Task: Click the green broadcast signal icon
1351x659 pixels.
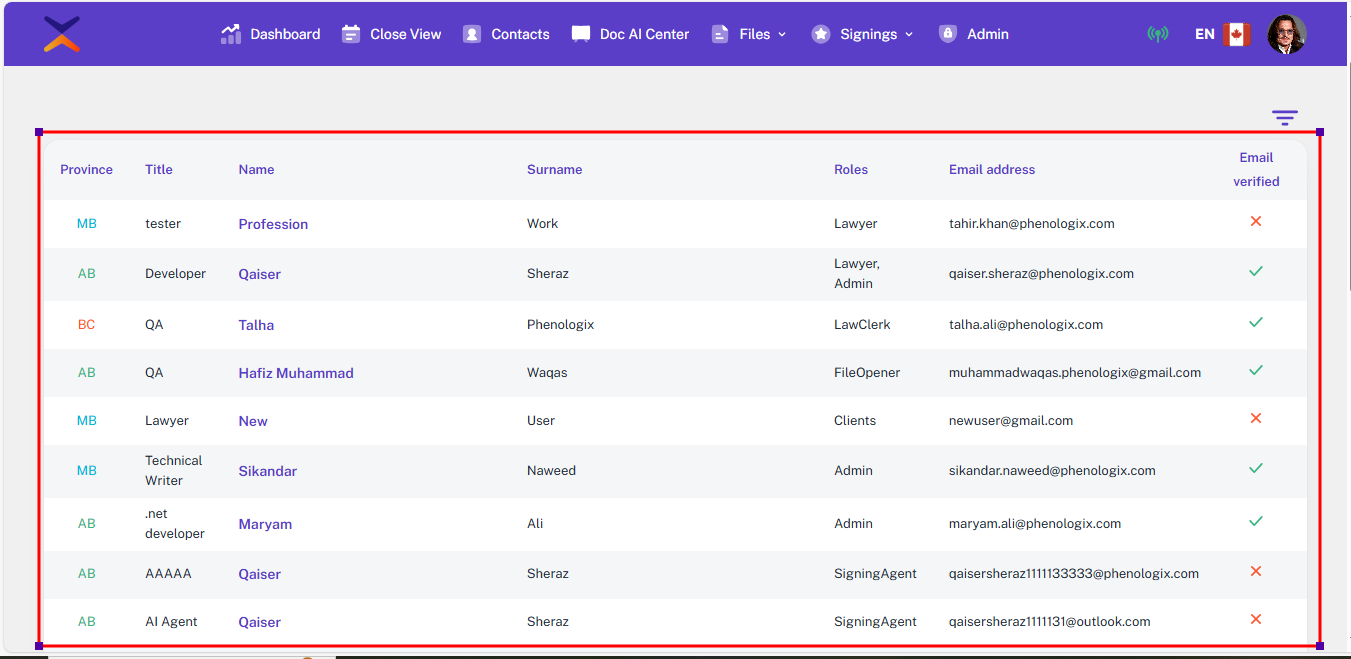Action: 1158,34
